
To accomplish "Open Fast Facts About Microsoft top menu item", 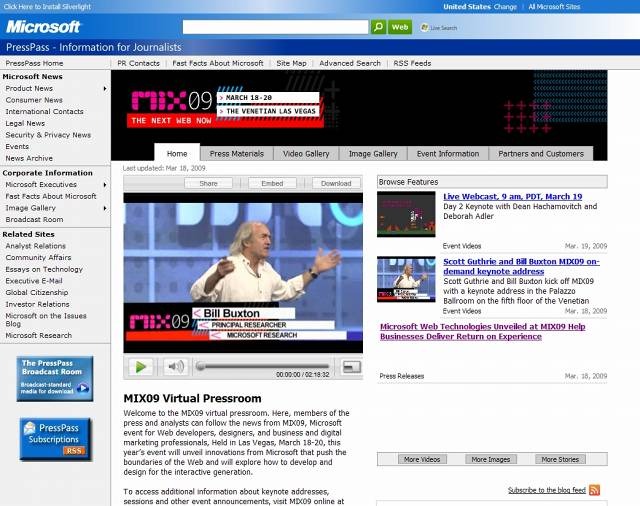I will [x=218, y=63].
